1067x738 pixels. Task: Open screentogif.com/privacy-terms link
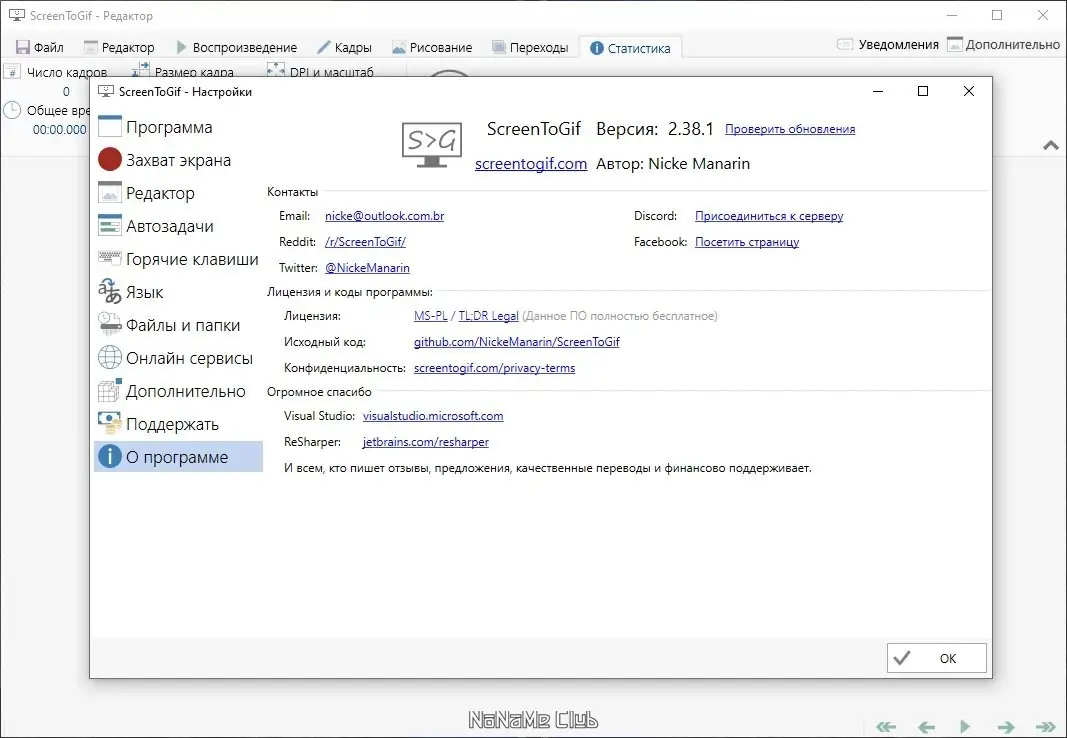pos(495,368)
